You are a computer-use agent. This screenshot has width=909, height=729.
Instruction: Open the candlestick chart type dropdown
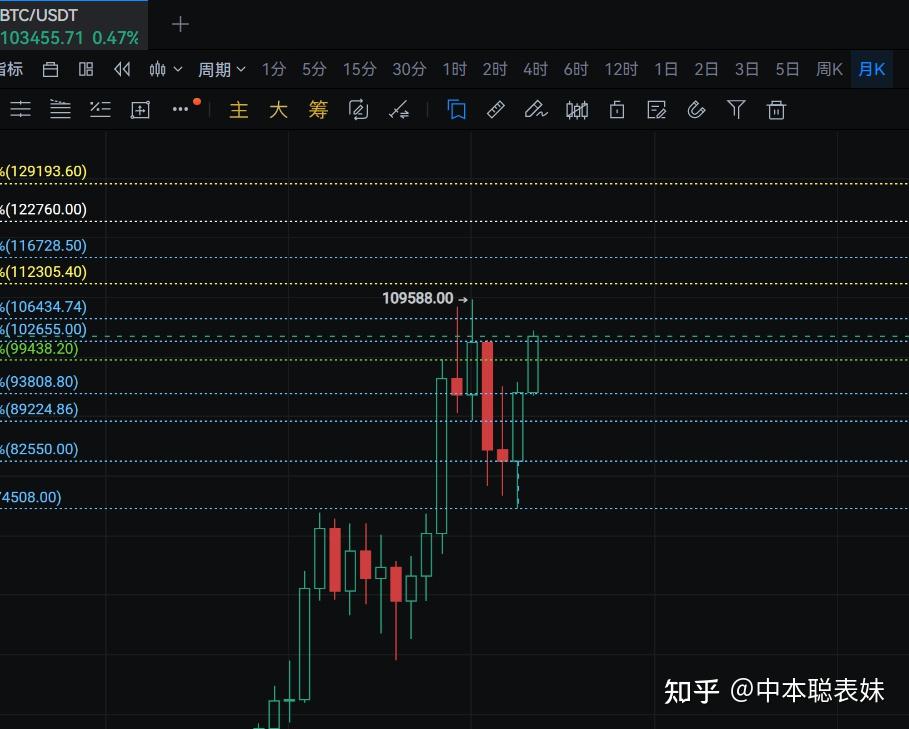coord(165,70)
